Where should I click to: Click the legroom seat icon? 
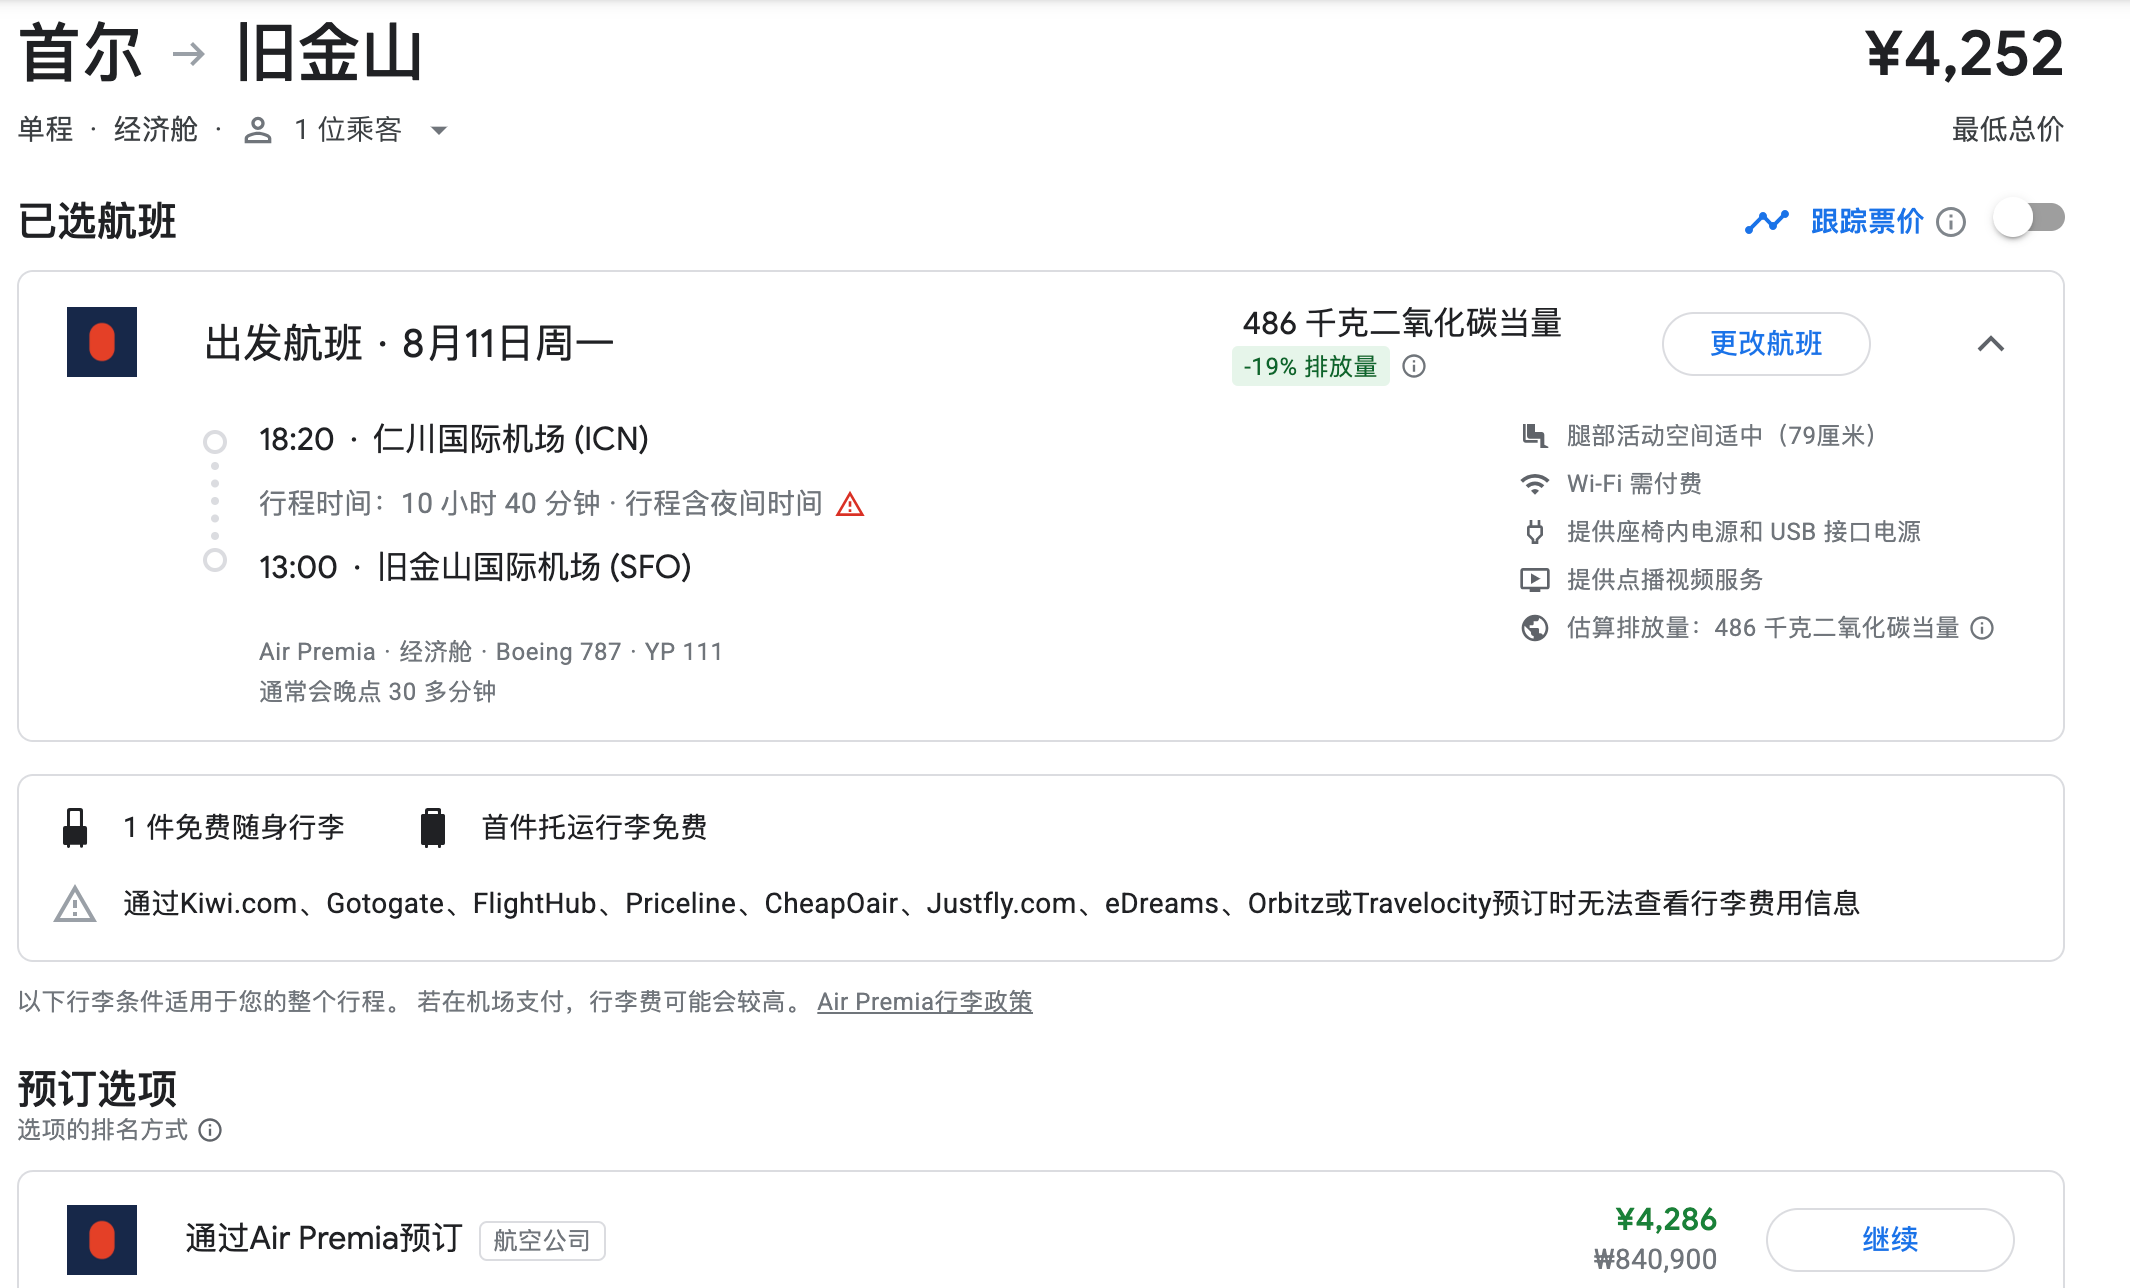point(1534,436)
